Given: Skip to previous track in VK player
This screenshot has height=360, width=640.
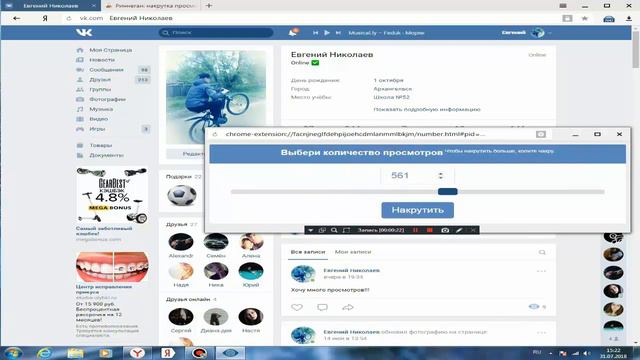Looking at the screenshot, I should pyautogui.click(x=316, y=33).
